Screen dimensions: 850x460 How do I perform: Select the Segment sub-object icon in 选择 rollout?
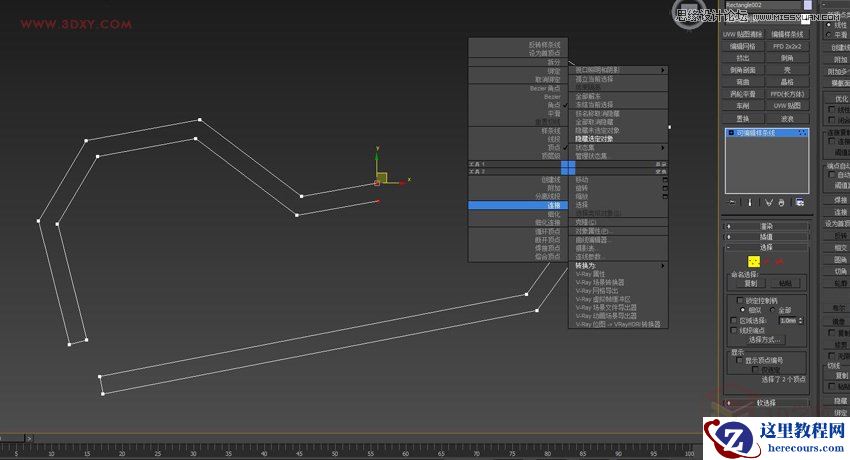(767, 262)
